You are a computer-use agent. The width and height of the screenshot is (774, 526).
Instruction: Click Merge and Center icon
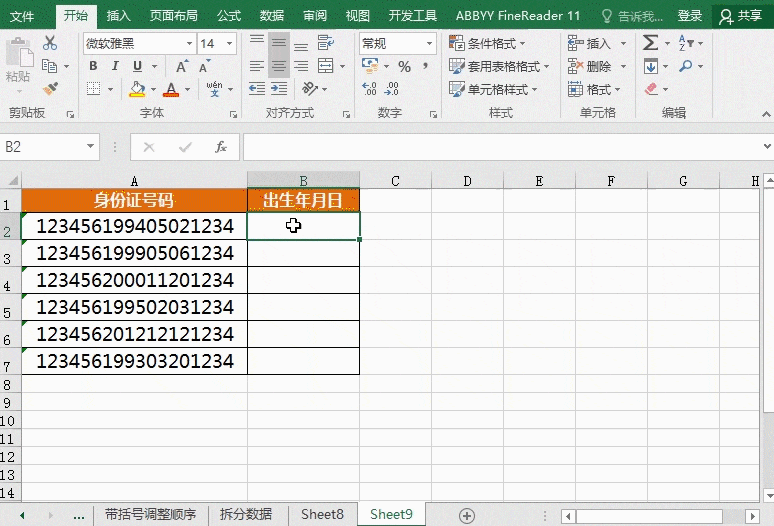point(325,66)
